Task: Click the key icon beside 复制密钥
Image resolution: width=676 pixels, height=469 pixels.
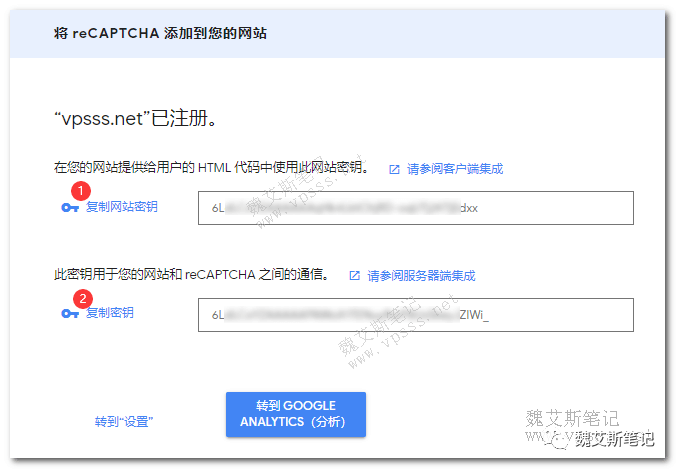Action: [70, 313]
